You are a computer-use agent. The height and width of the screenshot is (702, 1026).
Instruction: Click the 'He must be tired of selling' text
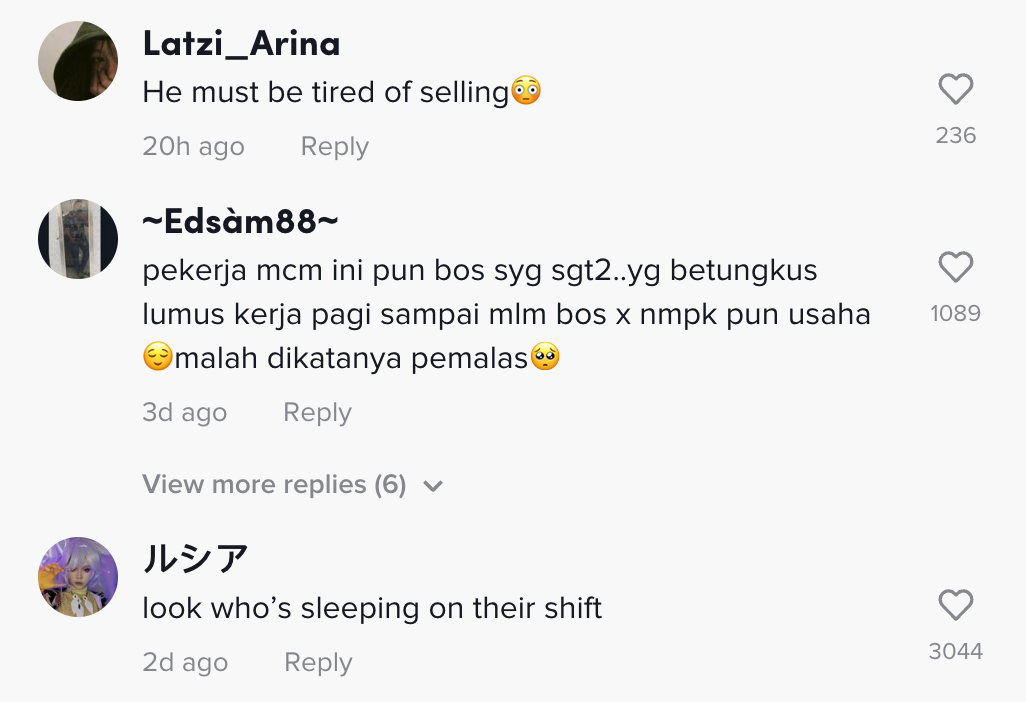(x=326, y=93)
